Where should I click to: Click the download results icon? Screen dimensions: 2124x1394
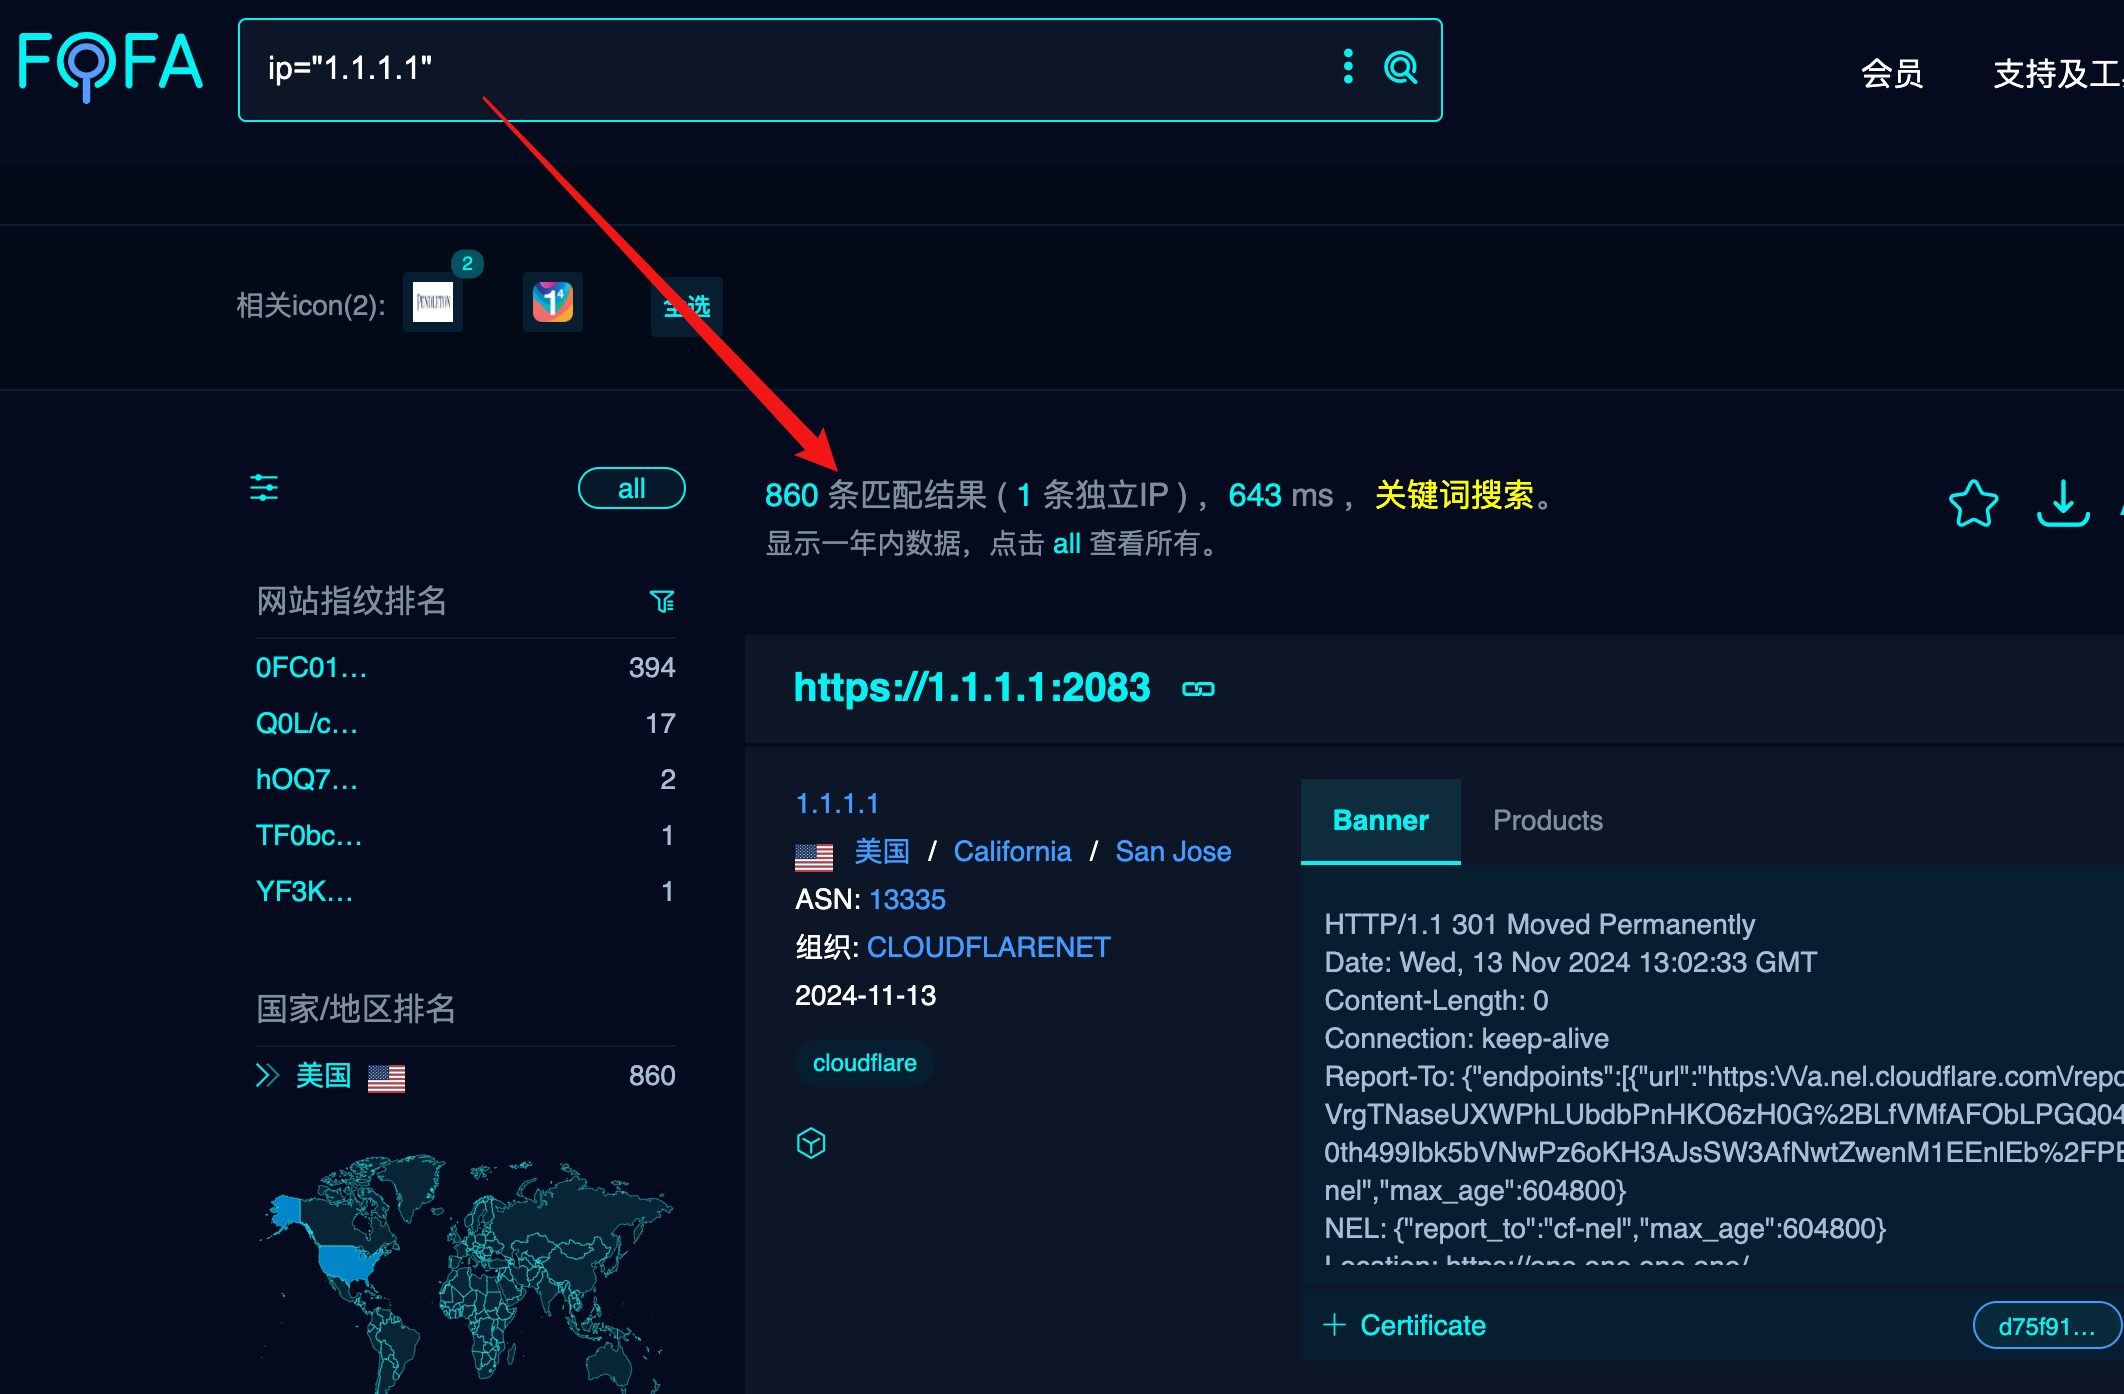click(x=2063, y=503)
